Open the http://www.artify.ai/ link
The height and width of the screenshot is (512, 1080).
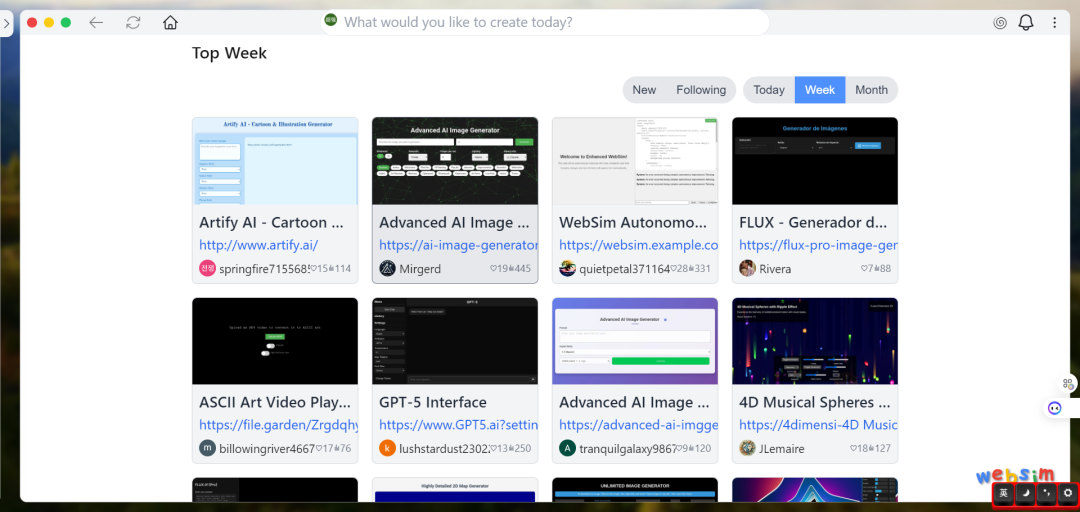click(259, 245)
